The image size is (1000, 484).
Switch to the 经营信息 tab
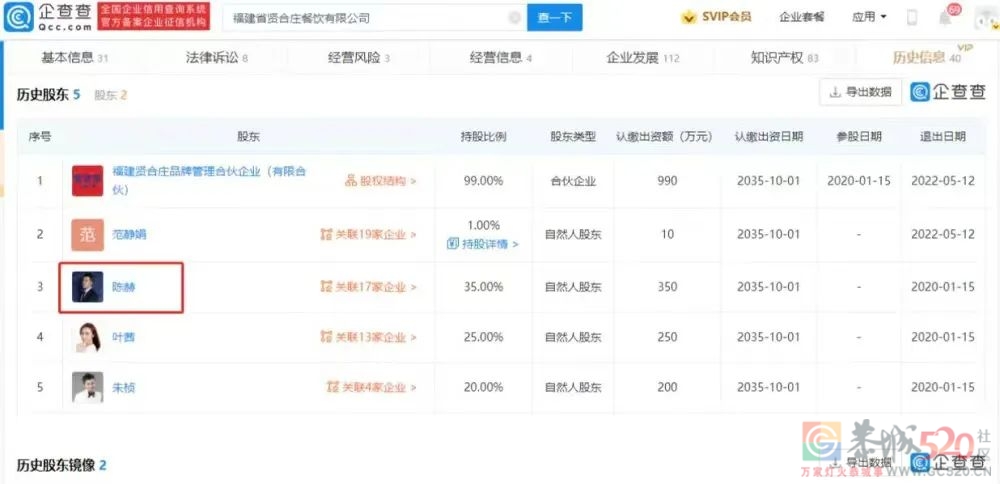pyautogui.click(x=501, y=58)
